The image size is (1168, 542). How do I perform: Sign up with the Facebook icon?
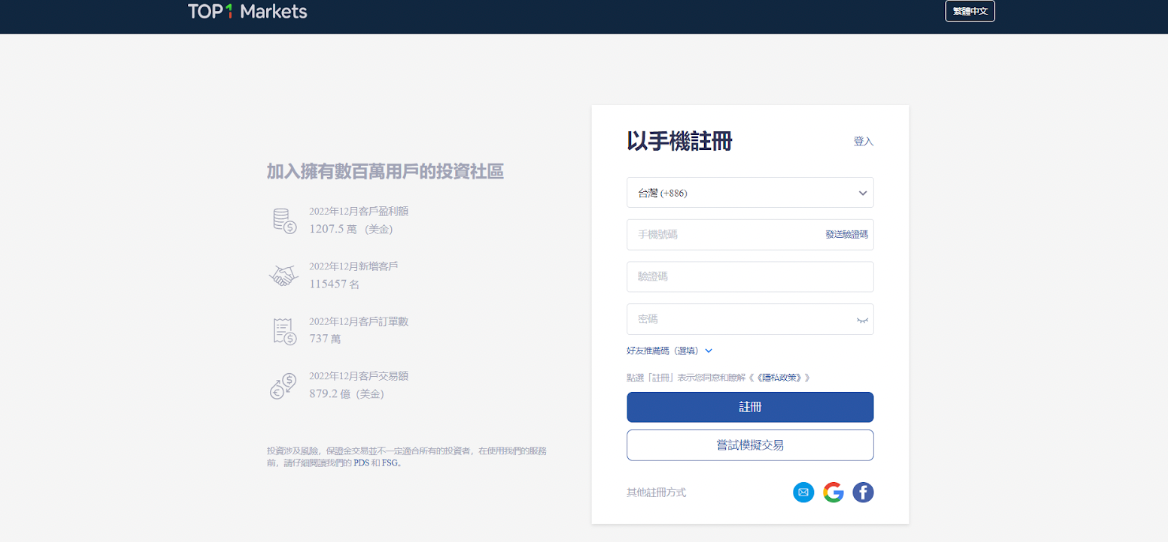(x=863, y=492)
